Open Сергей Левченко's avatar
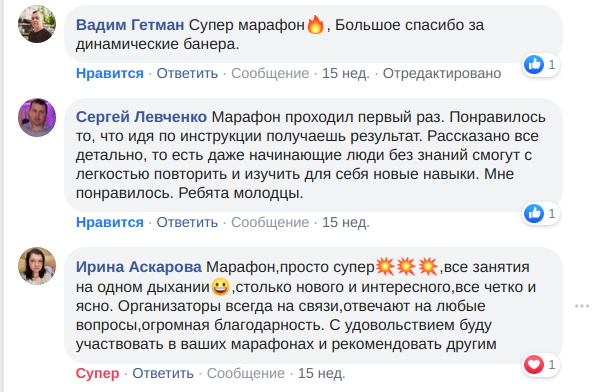 tap(37, 118)
